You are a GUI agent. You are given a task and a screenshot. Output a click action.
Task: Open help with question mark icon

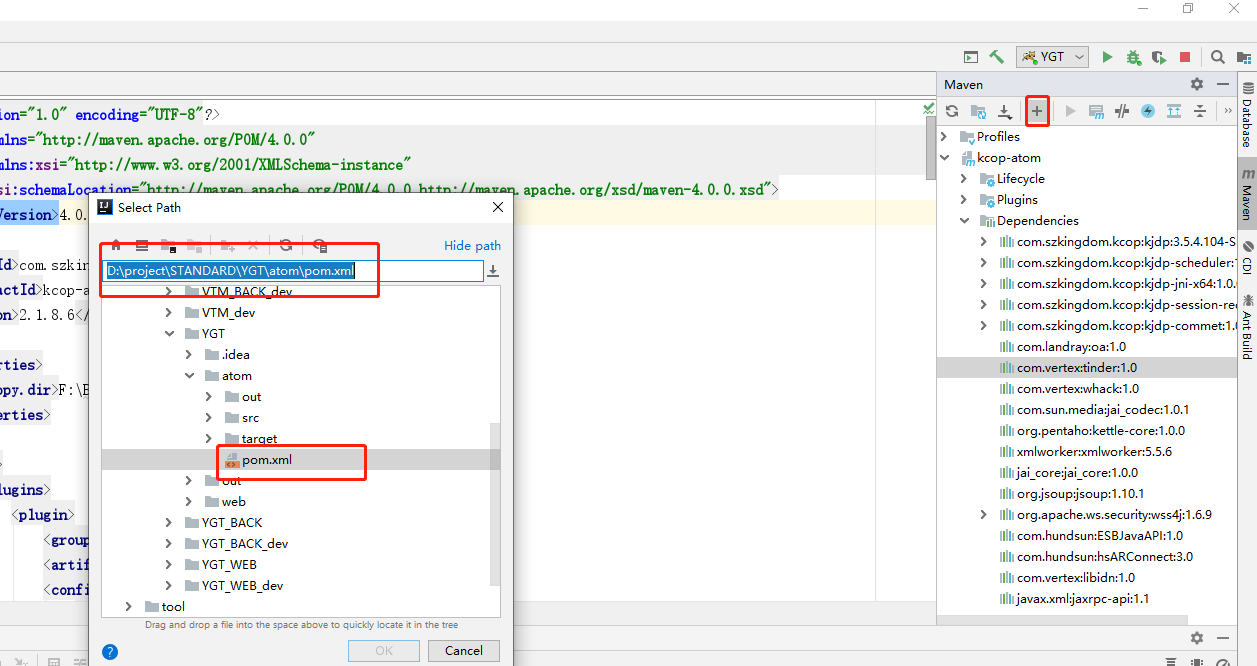click(x=110, y=651)
